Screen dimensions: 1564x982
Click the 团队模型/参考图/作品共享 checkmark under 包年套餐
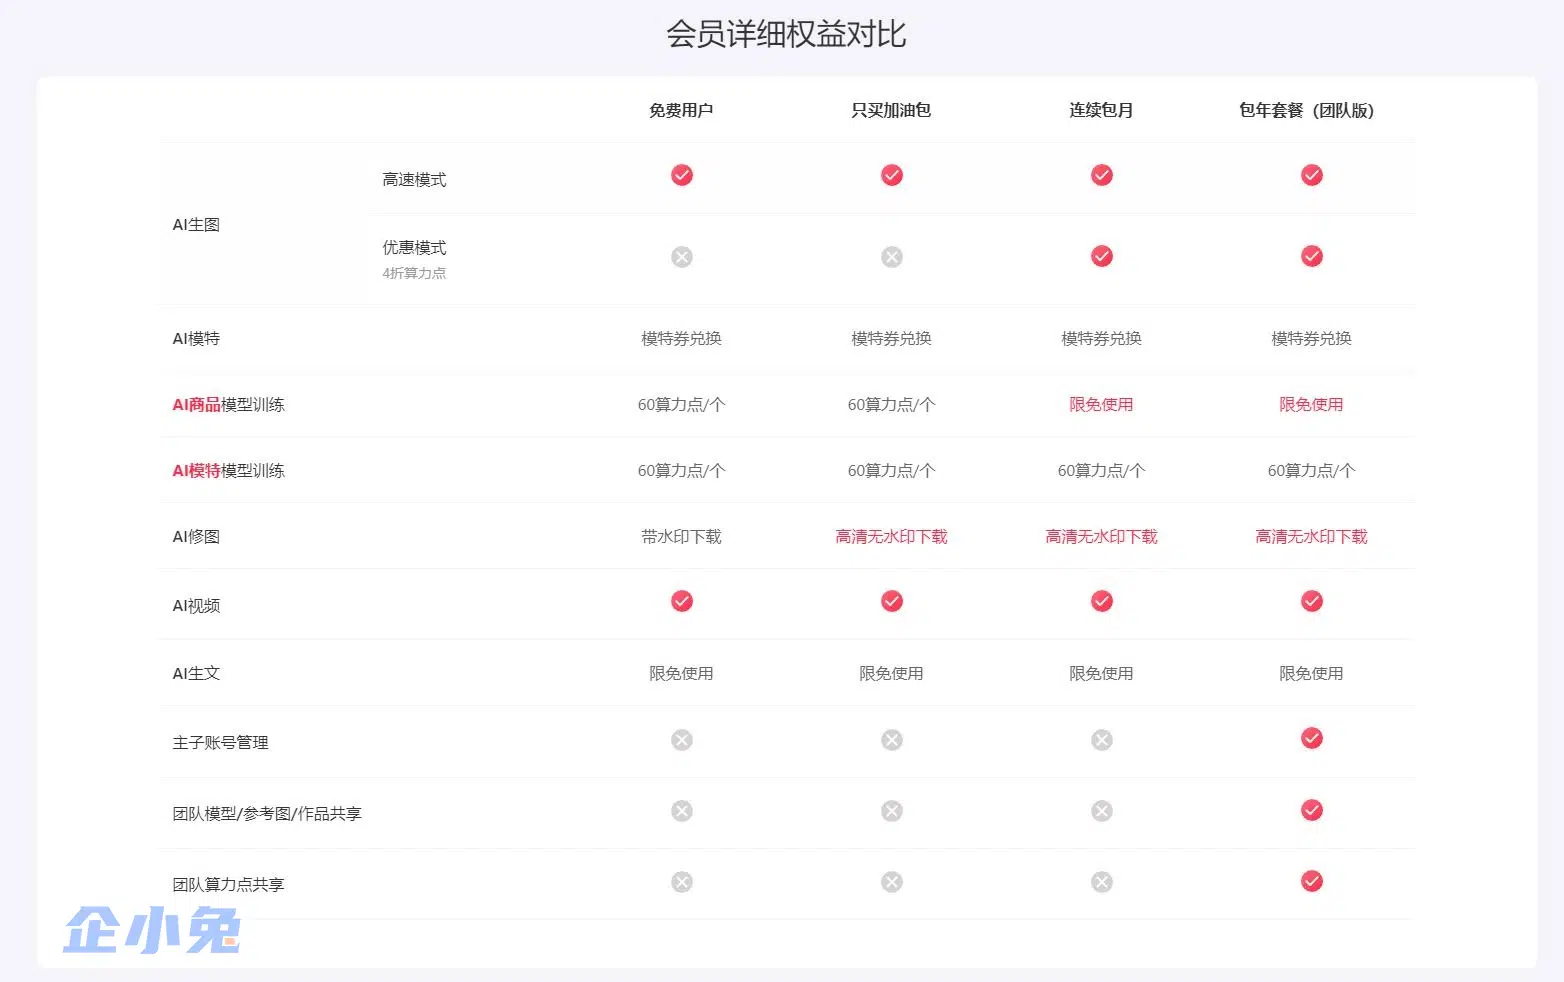point(1312,810)
